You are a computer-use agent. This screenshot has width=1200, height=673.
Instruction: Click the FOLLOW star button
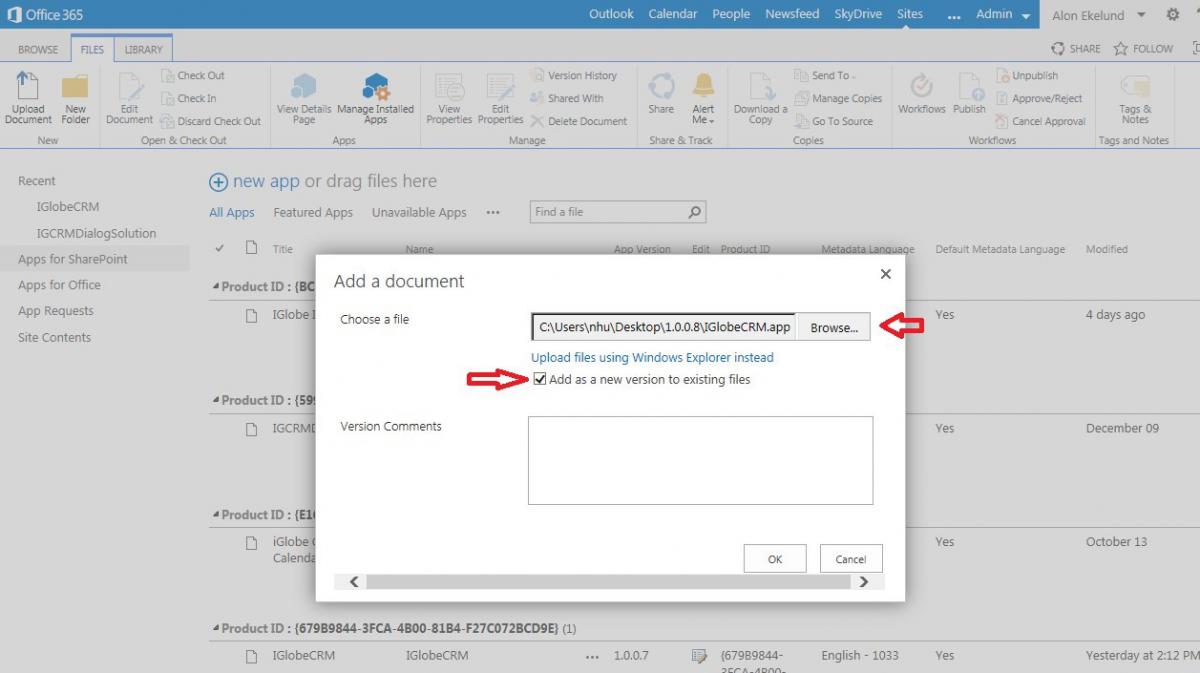coord(1144,49)
